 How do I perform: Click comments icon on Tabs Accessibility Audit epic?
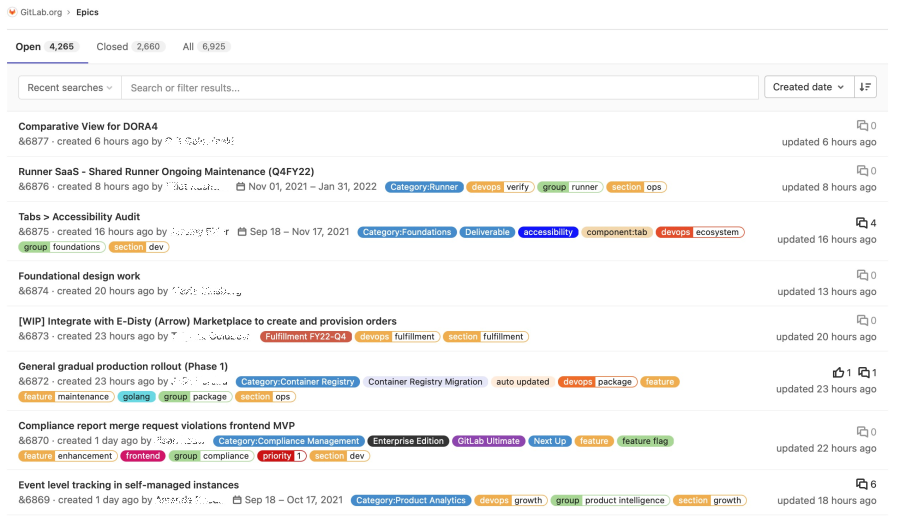861,223
